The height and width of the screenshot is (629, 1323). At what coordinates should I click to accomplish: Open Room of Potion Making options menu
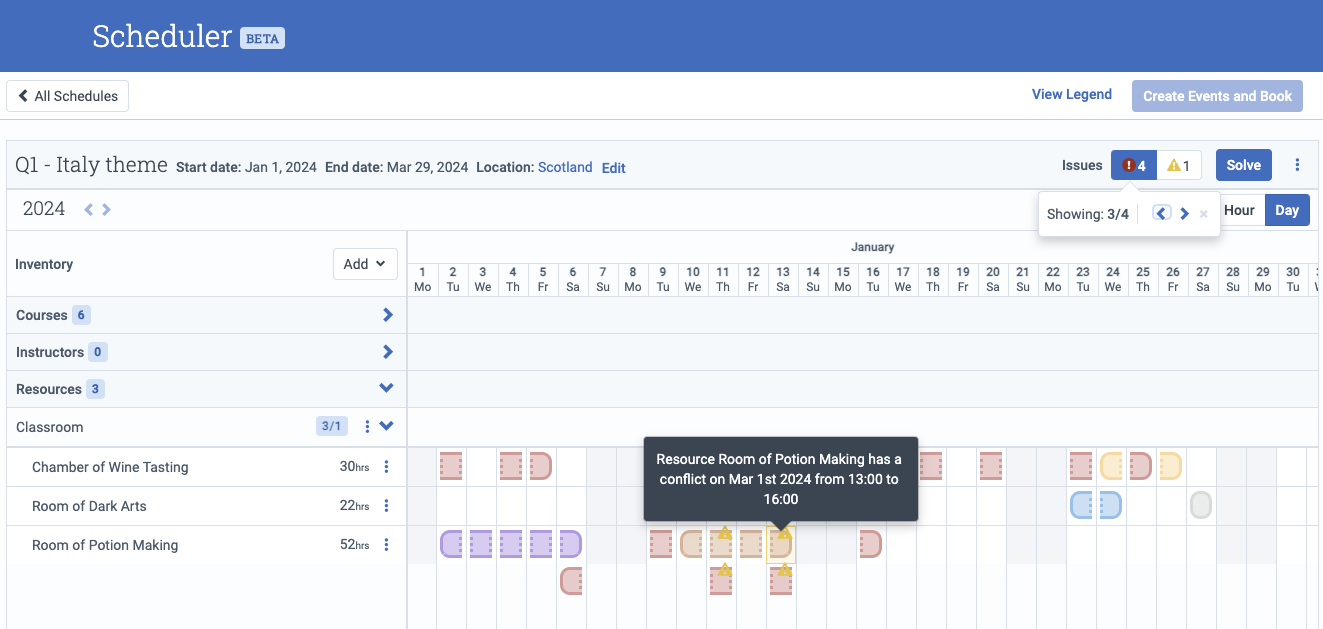(x=387, y=545)
